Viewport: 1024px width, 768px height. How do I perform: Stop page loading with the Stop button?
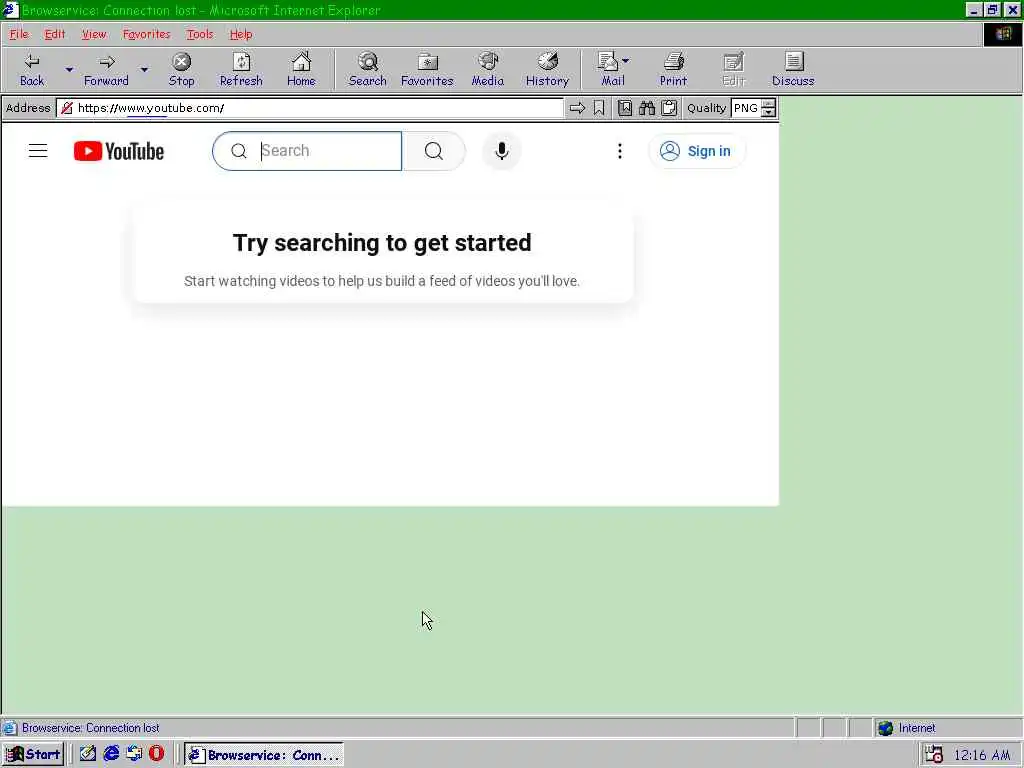(182, 69)
